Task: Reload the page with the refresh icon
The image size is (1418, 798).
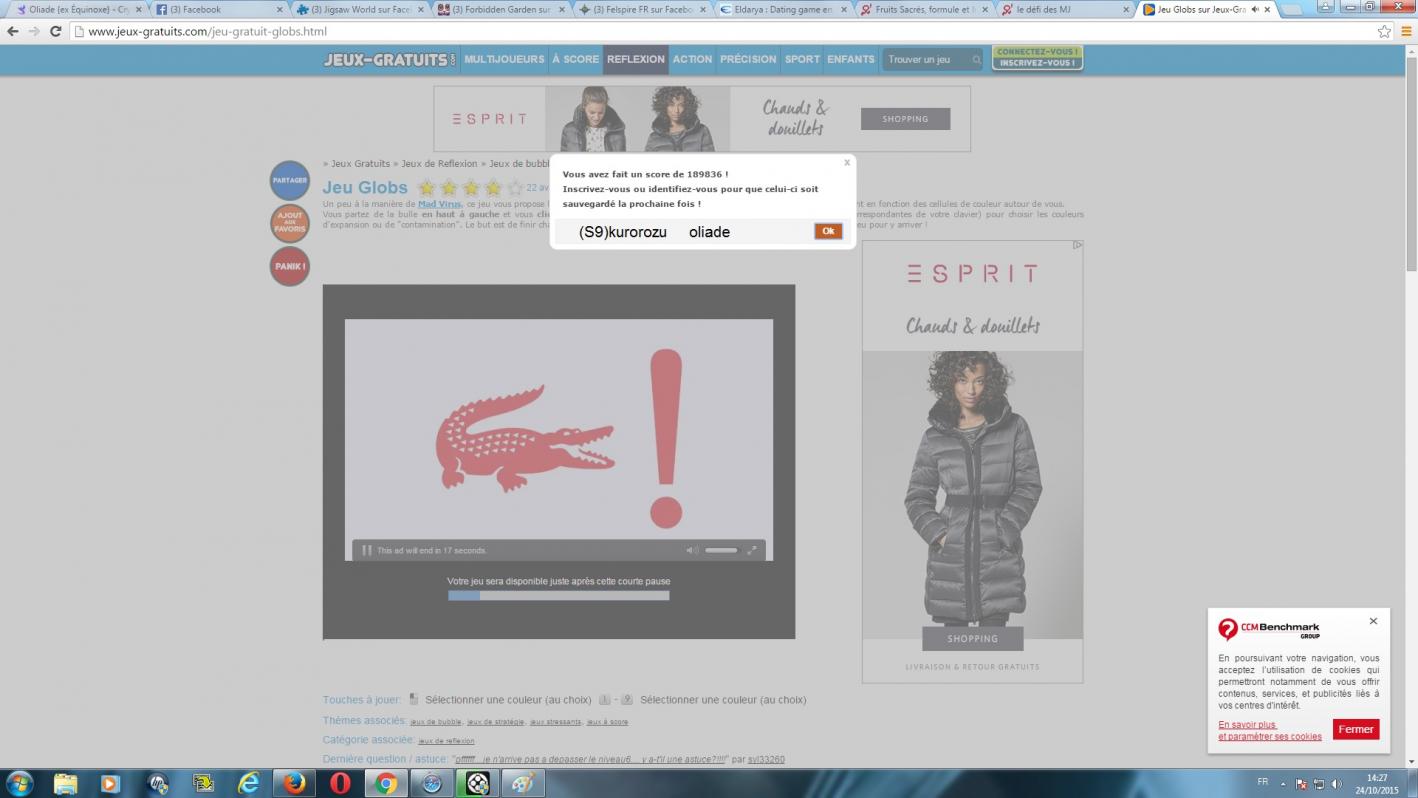Action: point(56,31)
